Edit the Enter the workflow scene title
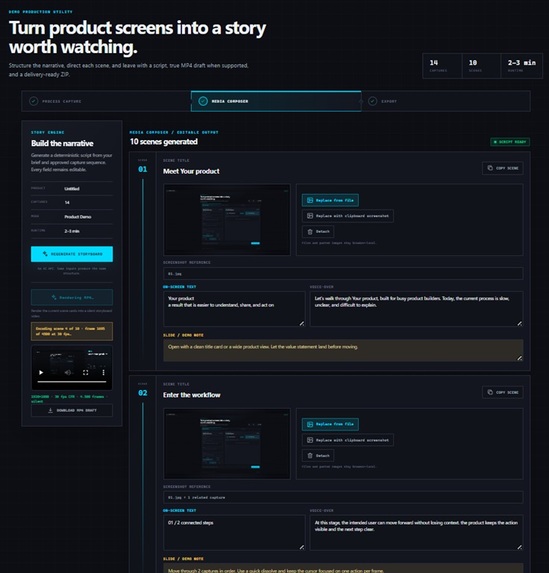 [x=192, y=395]
